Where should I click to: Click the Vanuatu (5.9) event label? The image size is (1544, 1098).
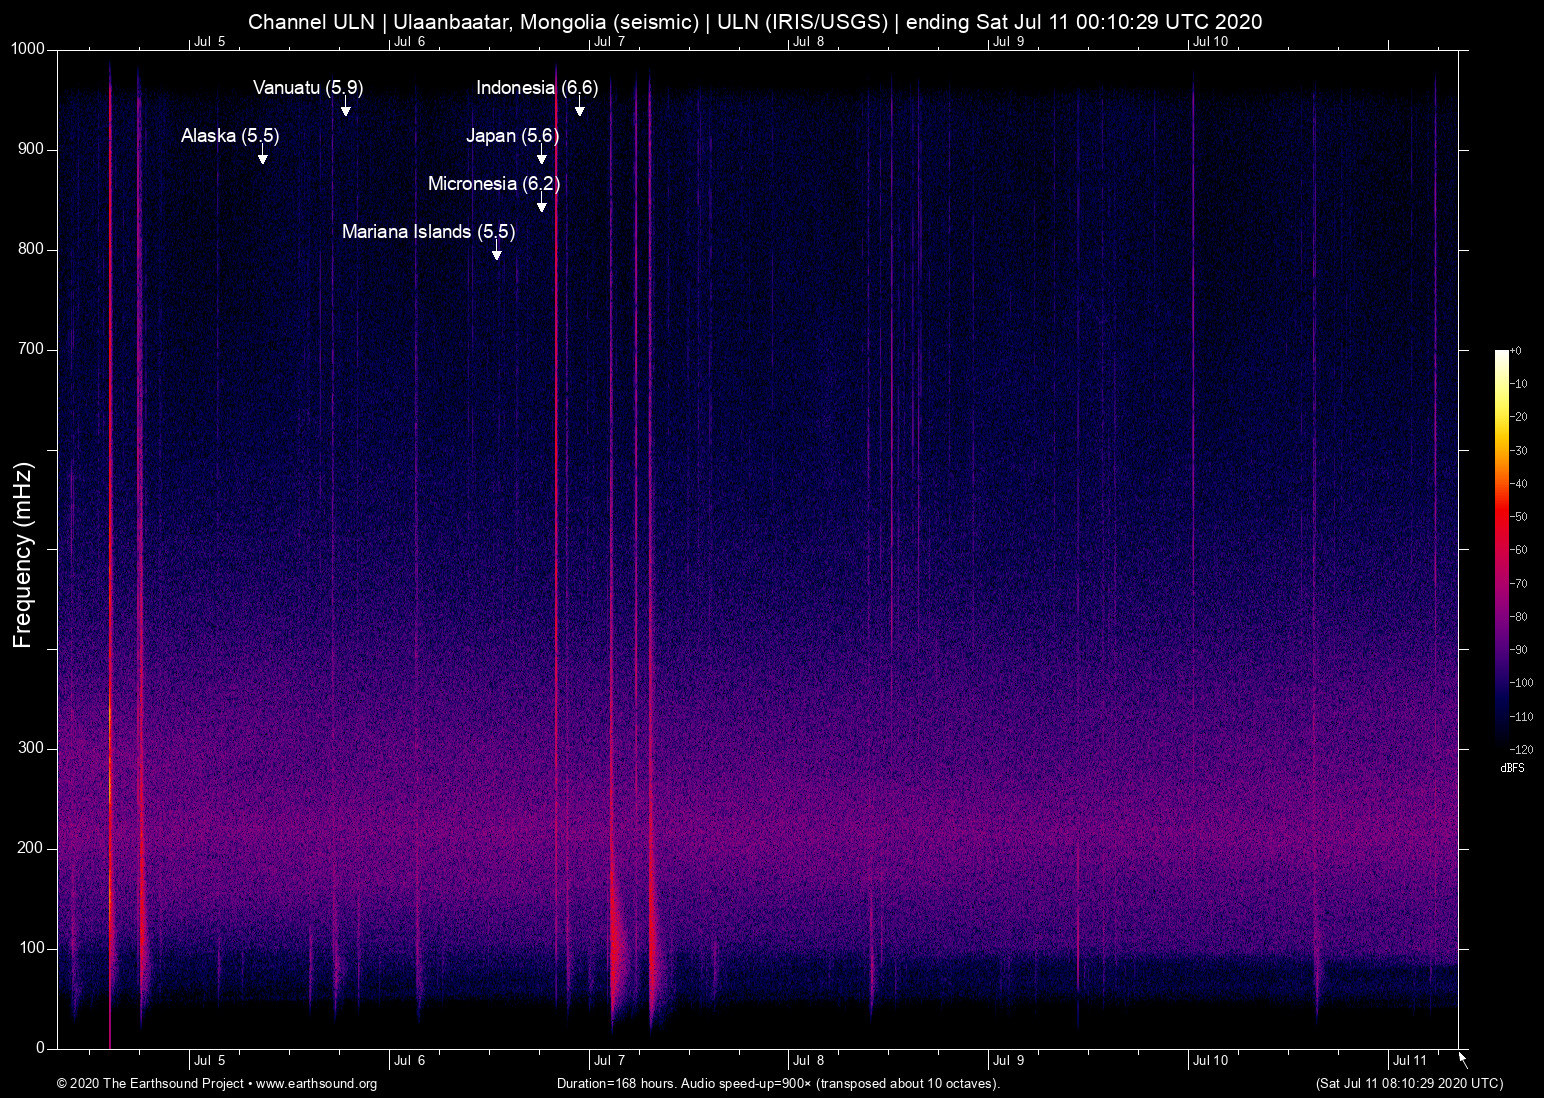(x=308, y=88)
